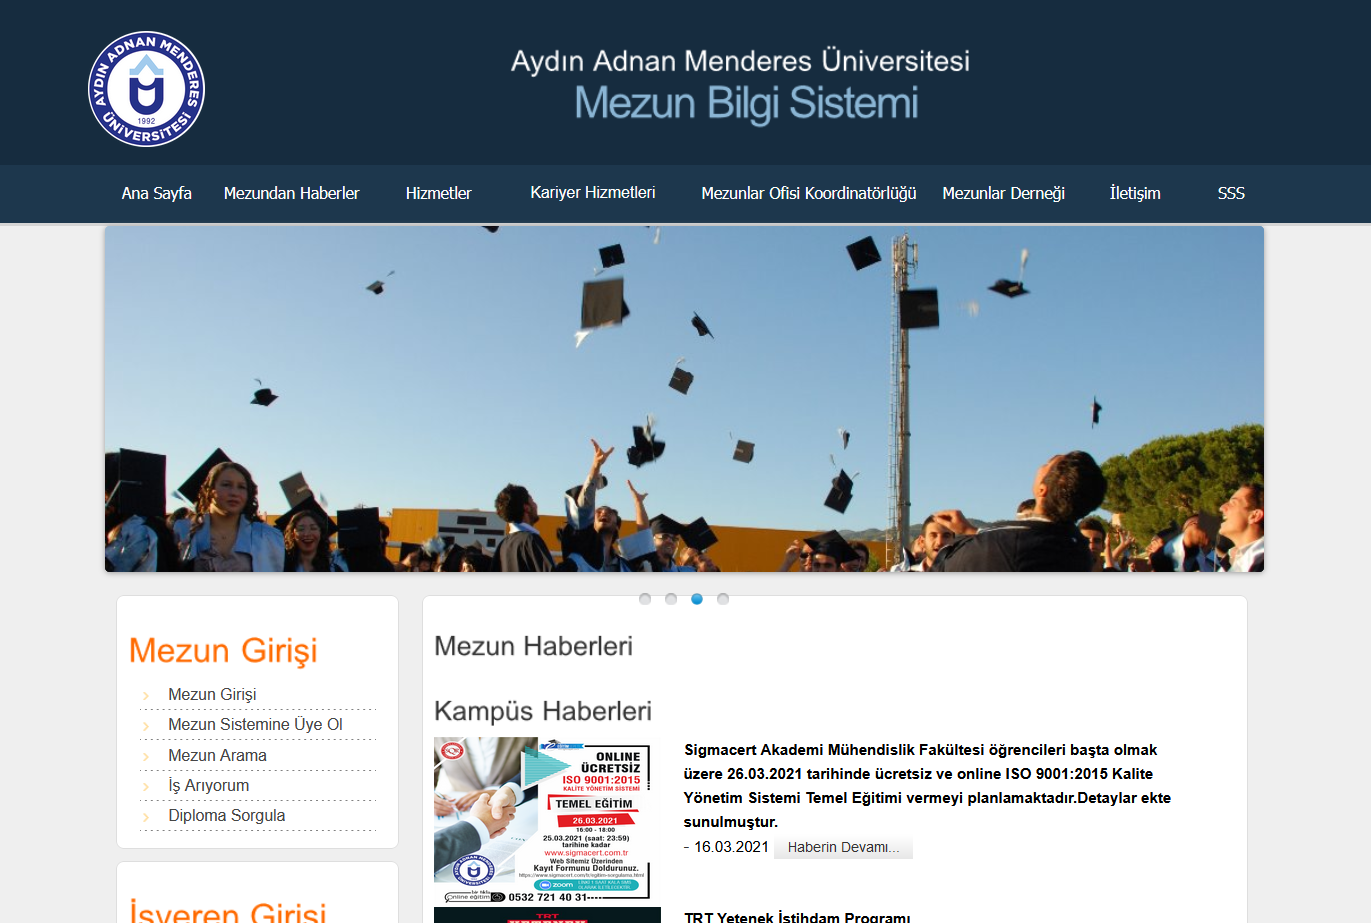
Task: Click the SSS menu link
Action: point(1231,193)
